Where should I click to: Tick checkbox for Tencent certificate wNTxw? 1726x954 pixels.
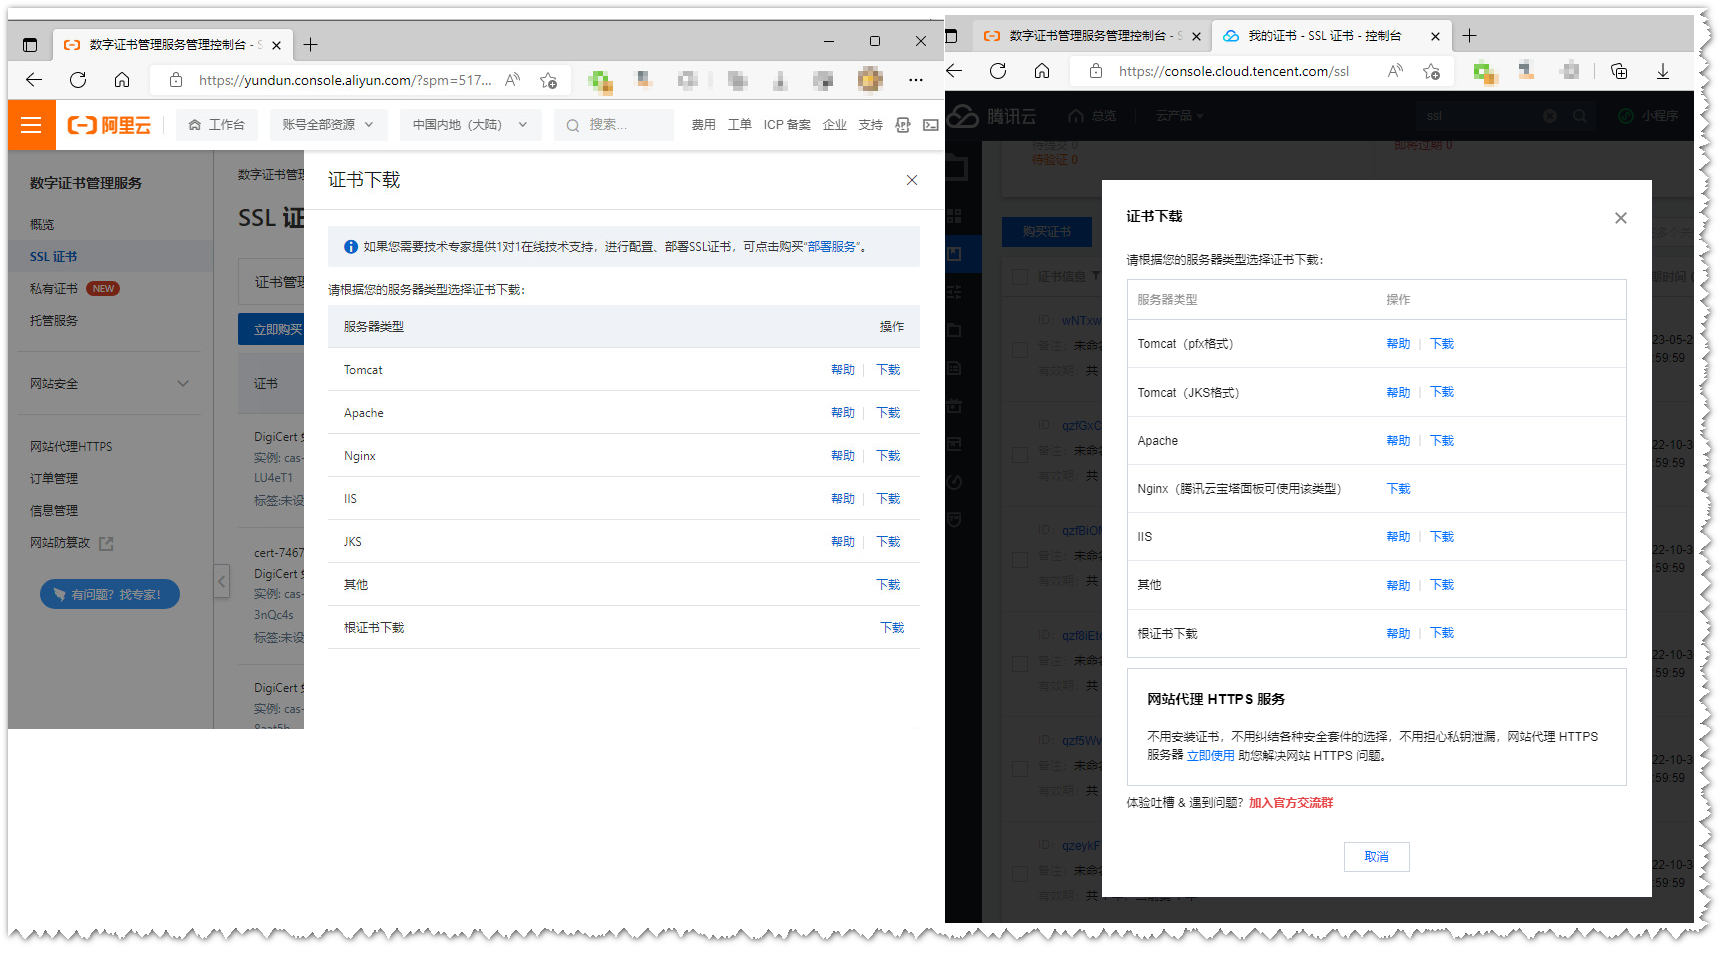point(1020,349)
